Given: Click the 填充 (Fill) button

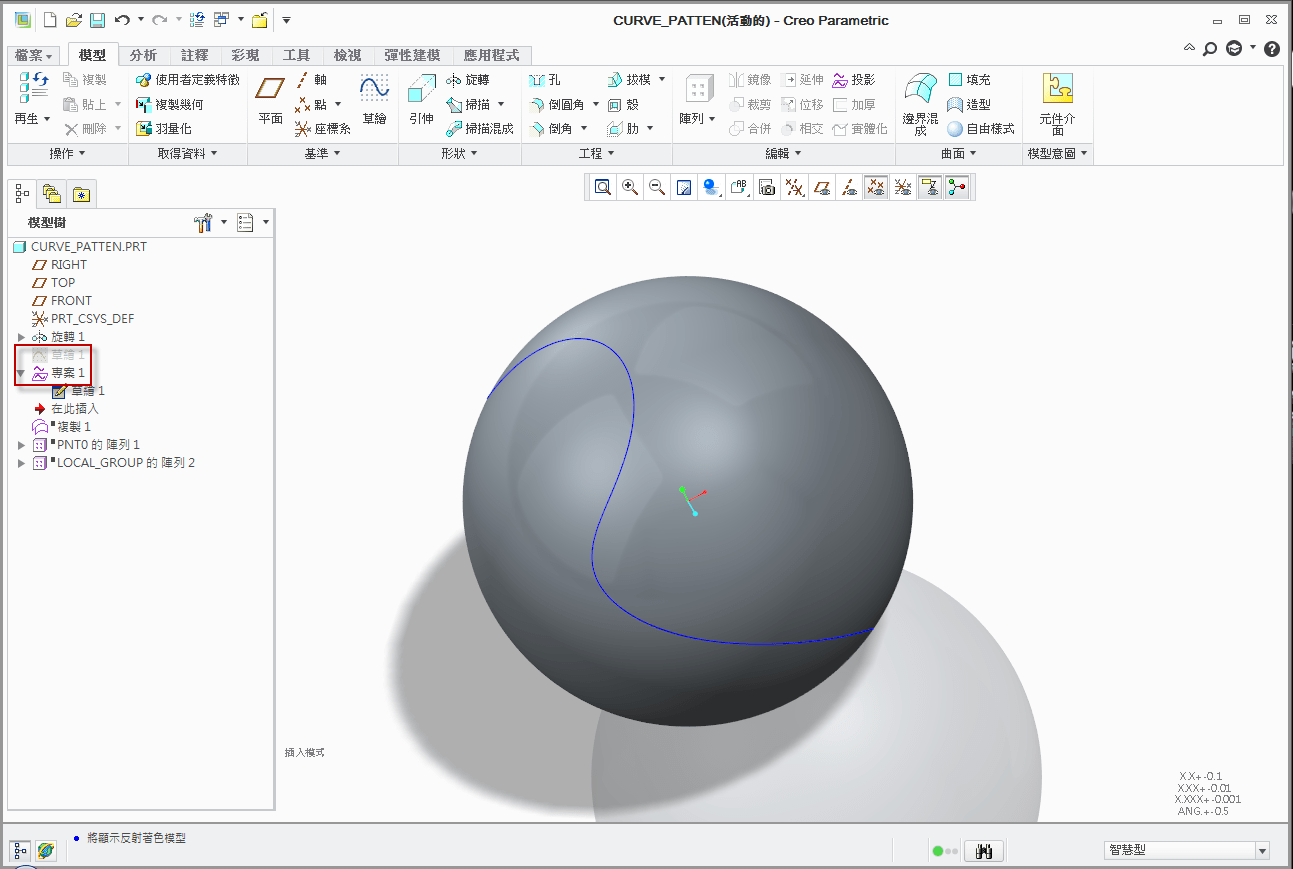Looking at the screenshot, I should pos(969,80).
